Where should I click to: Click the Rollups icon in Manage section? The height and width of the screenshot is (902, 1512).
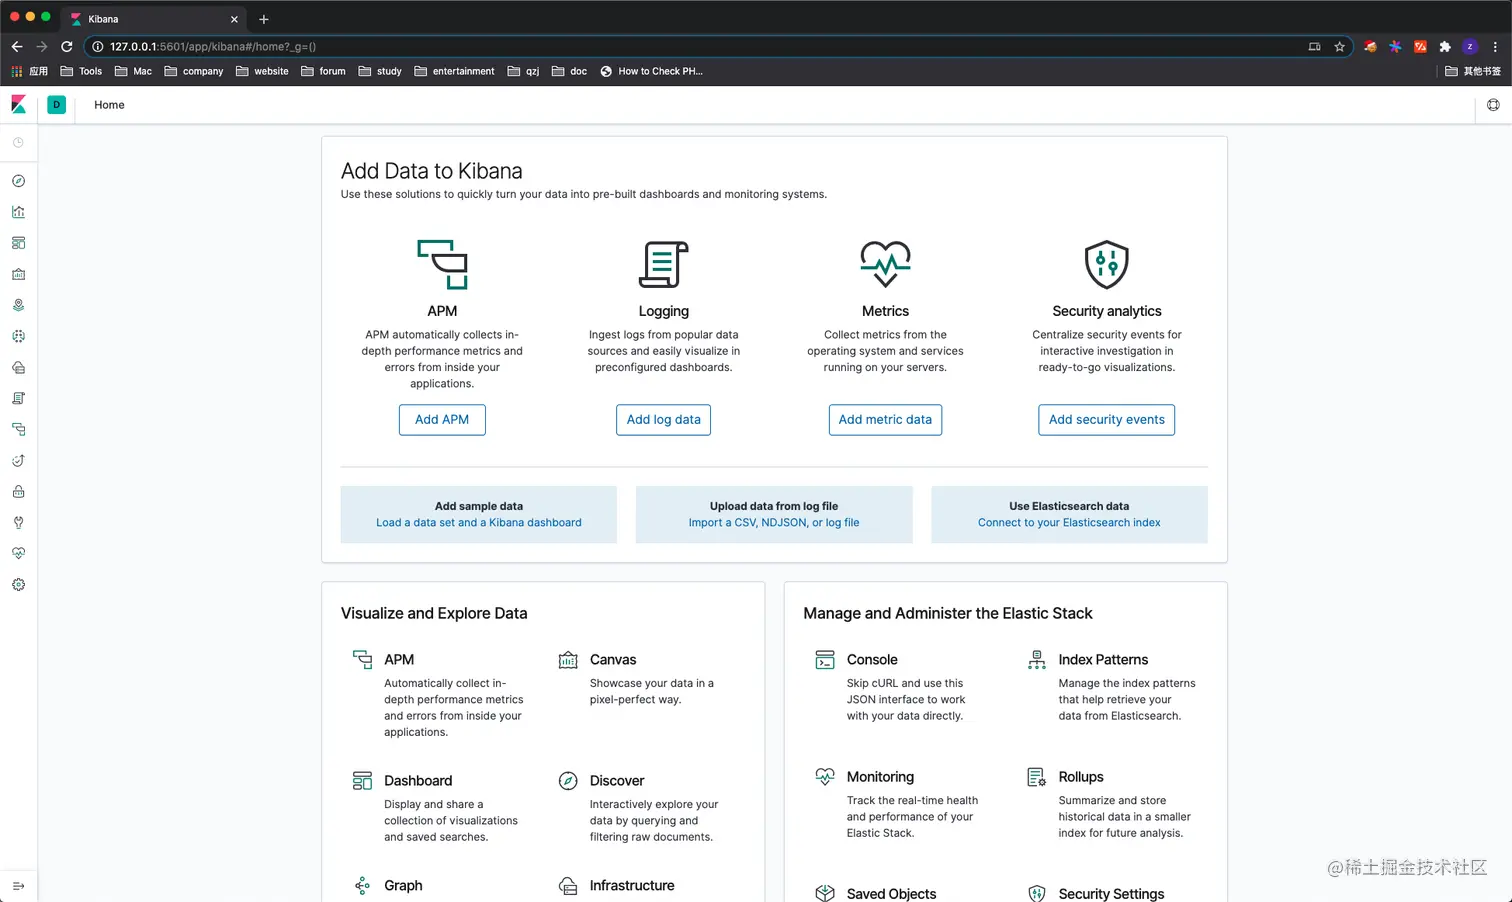[x=1037, y=777]
